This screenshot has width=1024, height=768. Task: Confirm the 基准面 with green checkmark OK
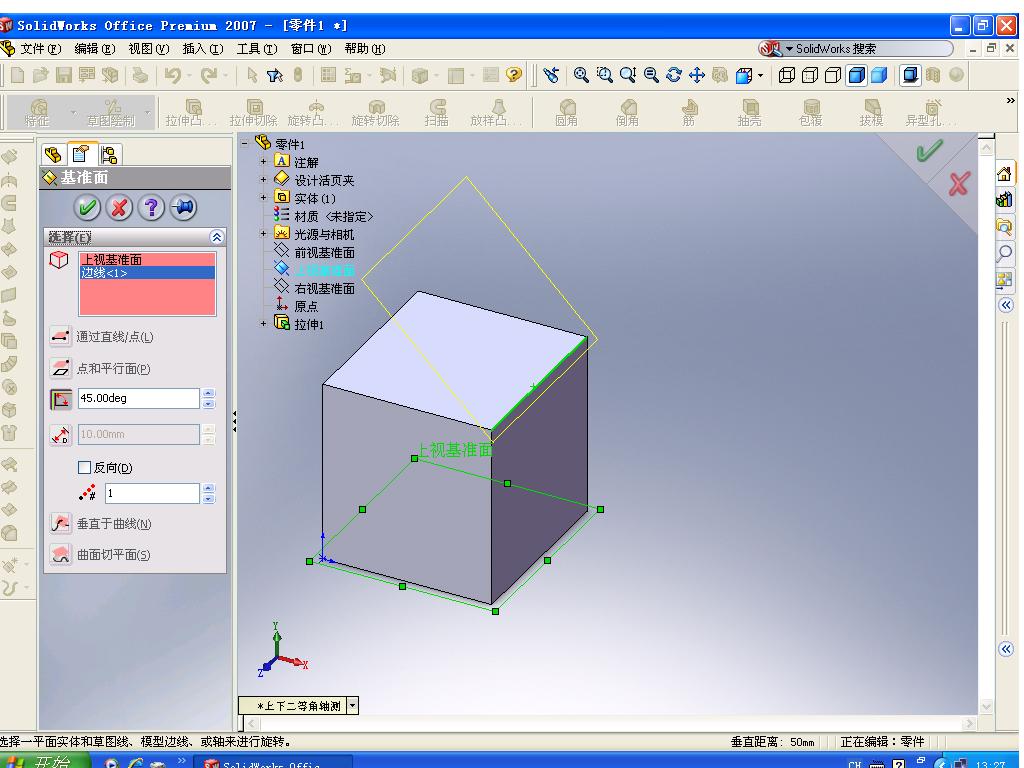pyautogui.click(x=87, y=208)
